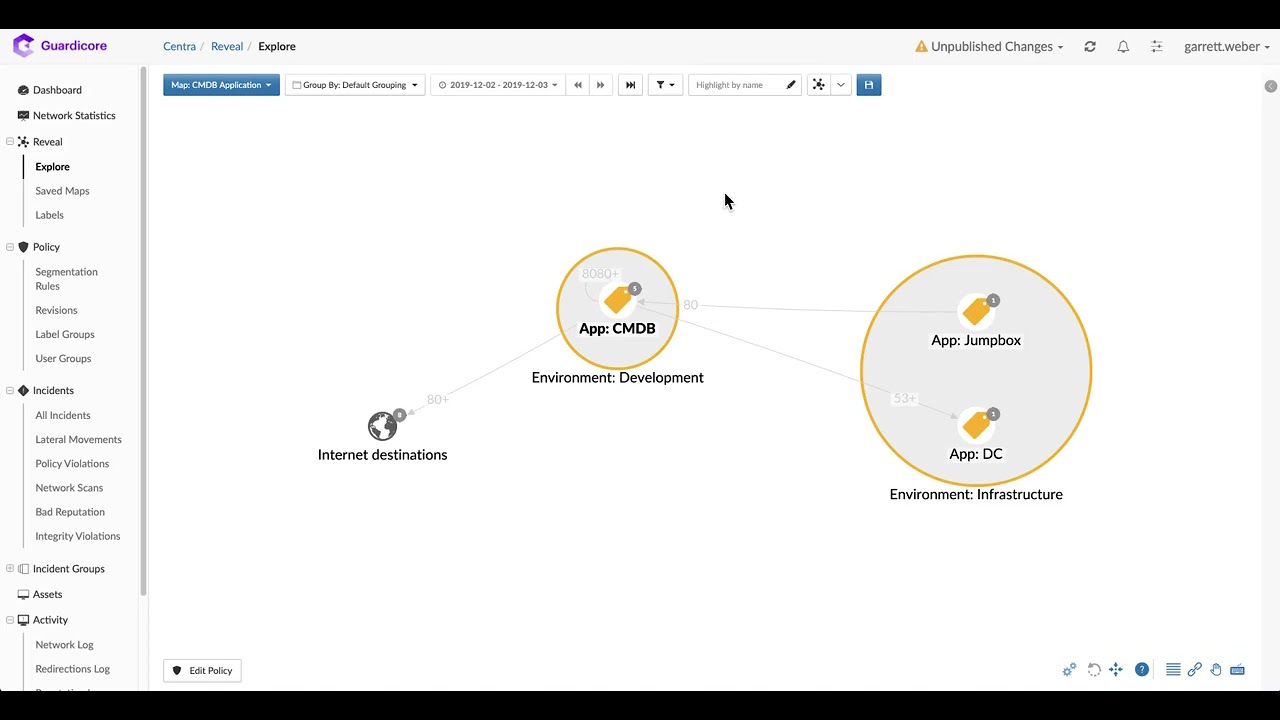
Task: Click the chain link icon
Action: [1194, 670]
